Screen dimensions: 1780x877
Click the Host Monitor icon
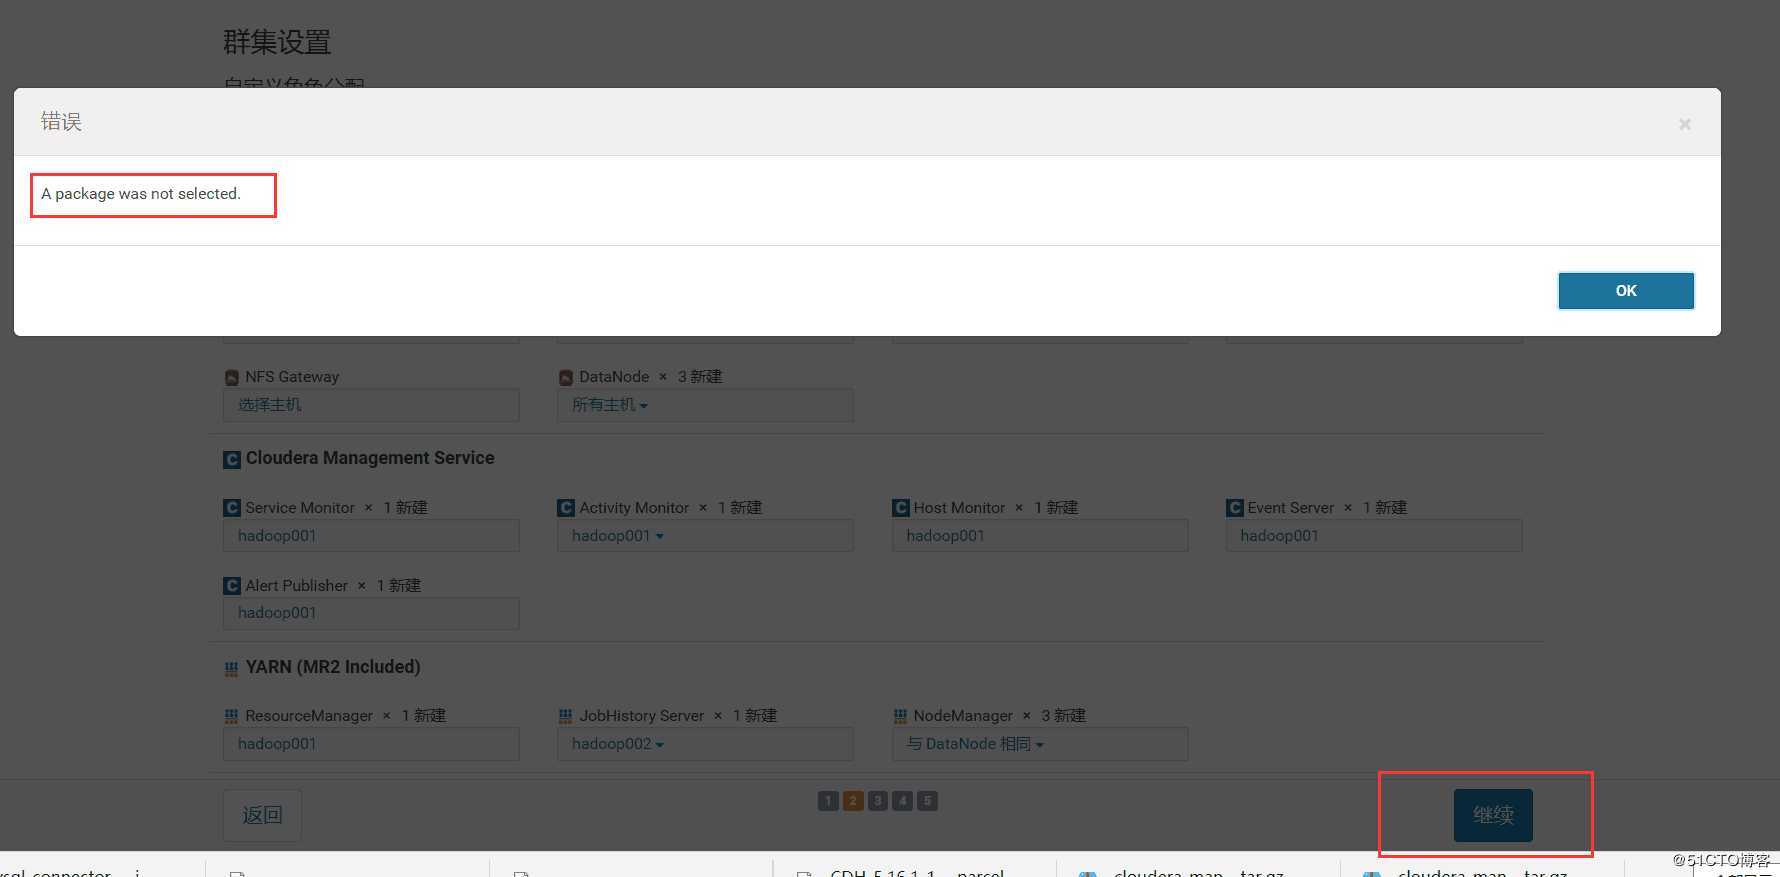(900, 508)
